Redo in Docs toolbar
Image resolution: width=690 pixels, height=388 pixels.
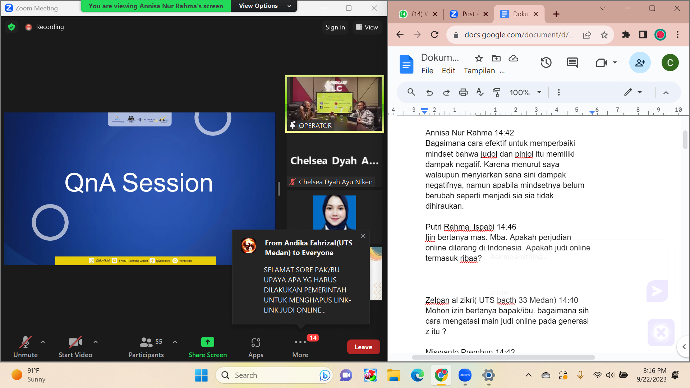coord(446,92)
